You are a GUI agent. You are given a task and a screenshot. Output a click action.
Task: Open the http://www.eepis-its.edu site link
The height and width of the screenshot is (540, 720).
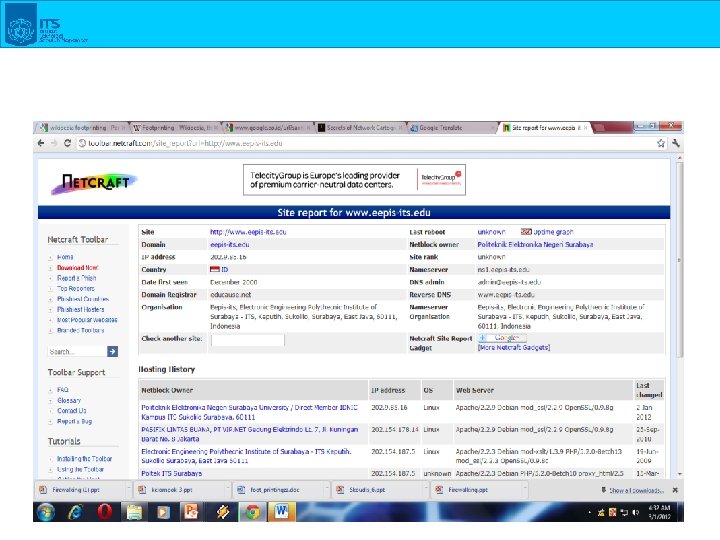tap(248, 232)
